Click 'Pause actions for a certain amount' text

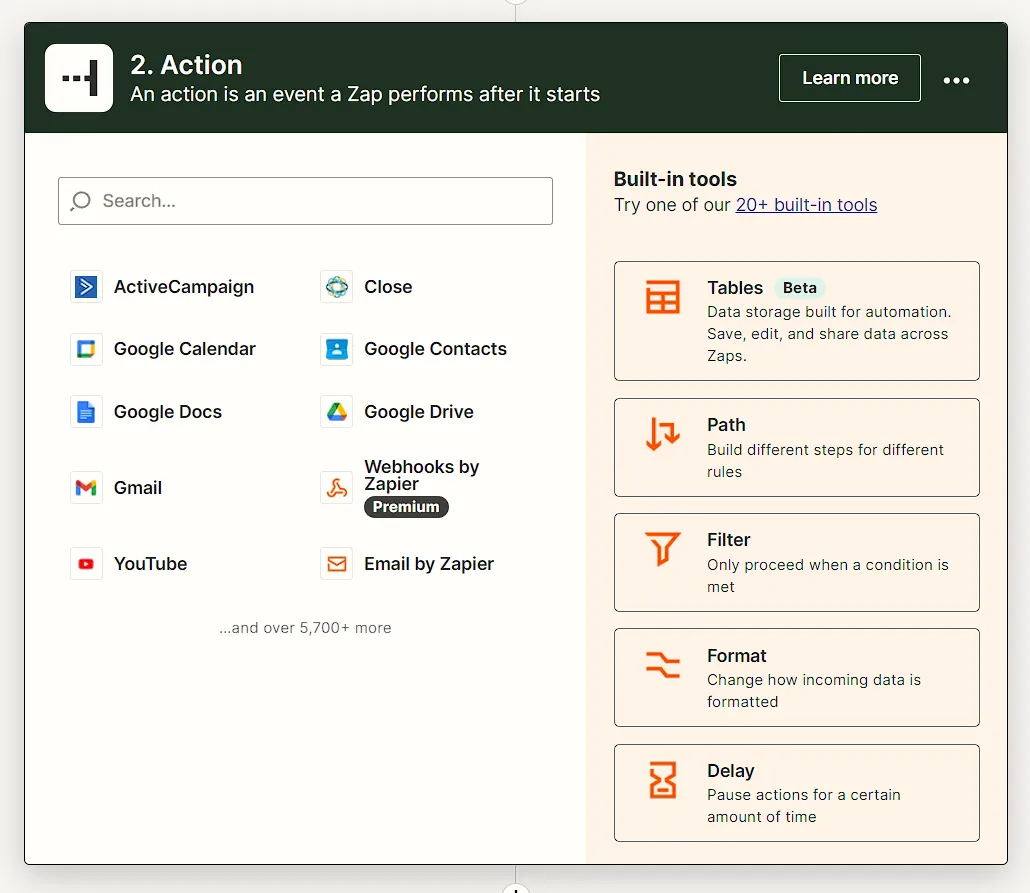click(x=803, y=806)
